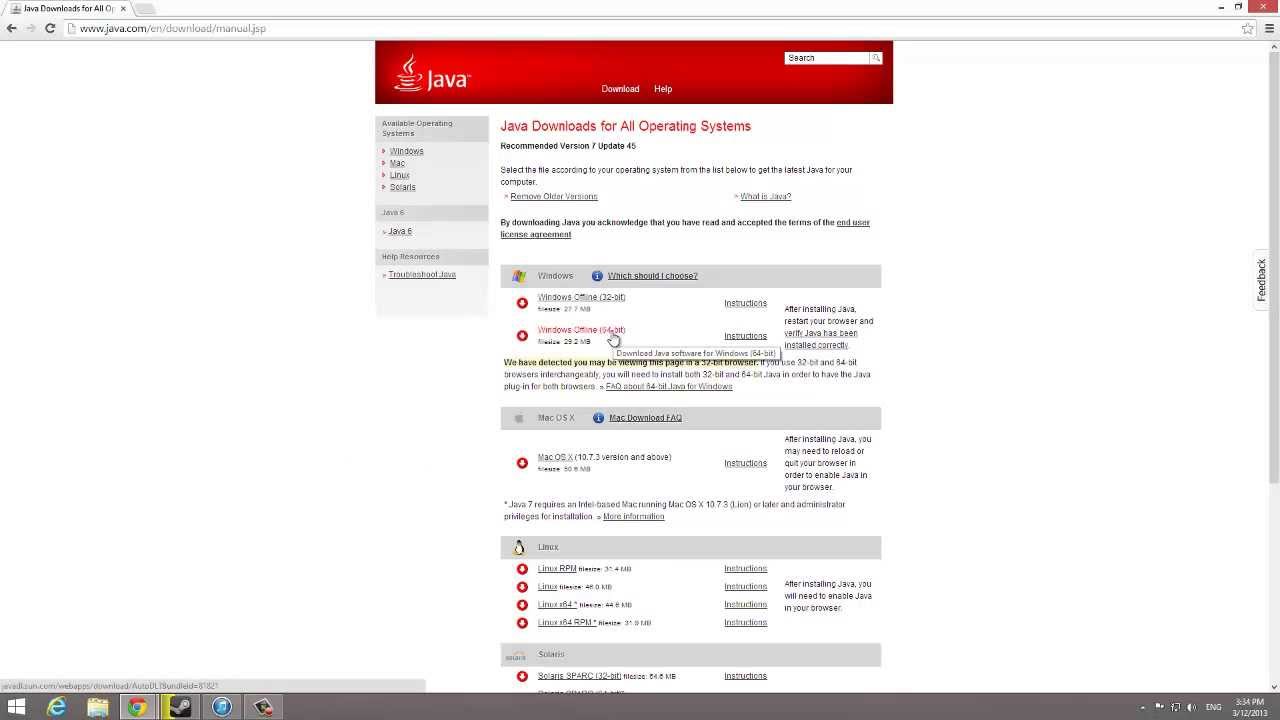Click the search magnifier icon
The height and width of the screenshot is (720, 1280).
(x=876, y=58)
